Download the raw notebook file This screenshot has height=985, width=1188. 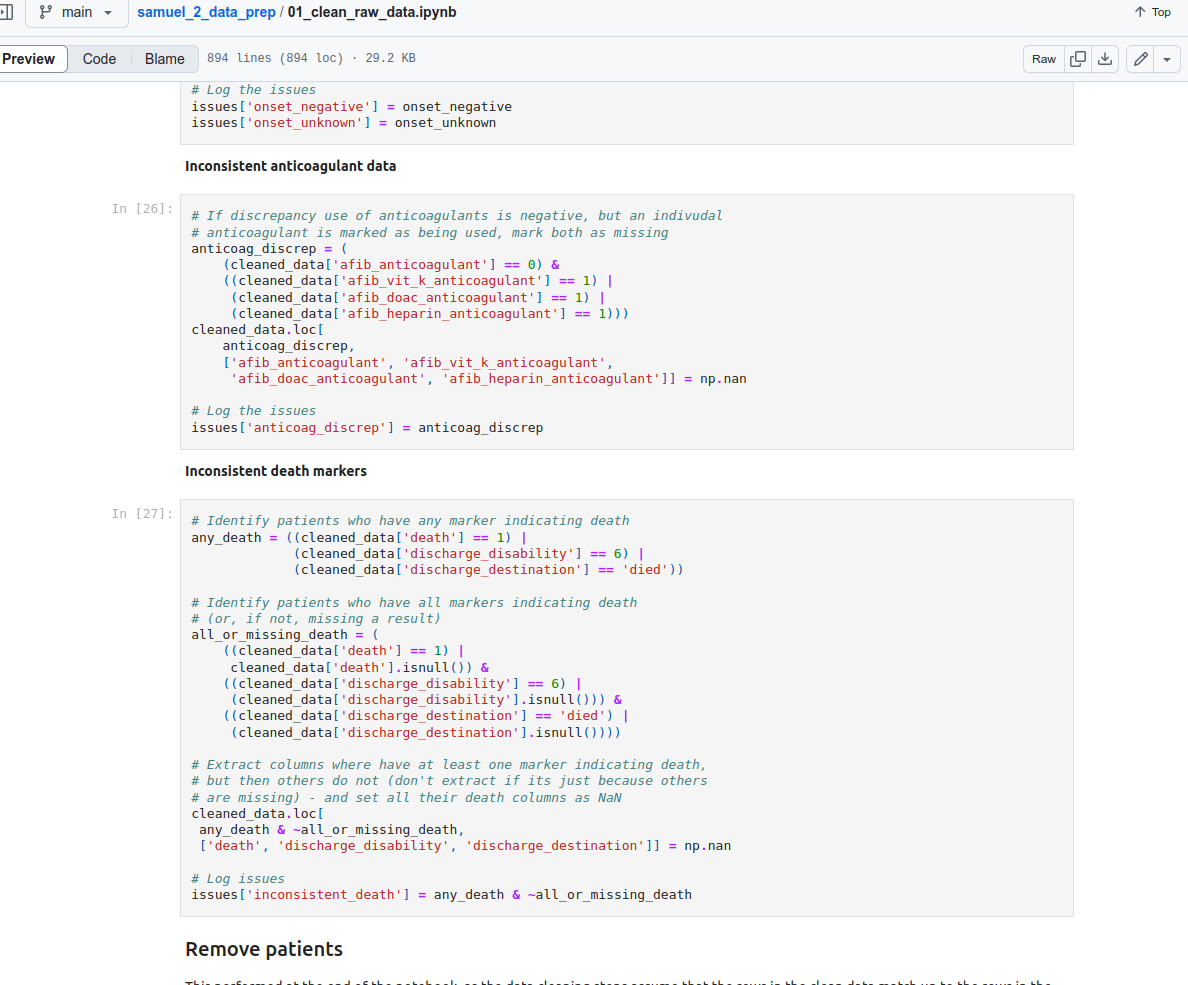pyautogui.click(x=1105, y=59)
